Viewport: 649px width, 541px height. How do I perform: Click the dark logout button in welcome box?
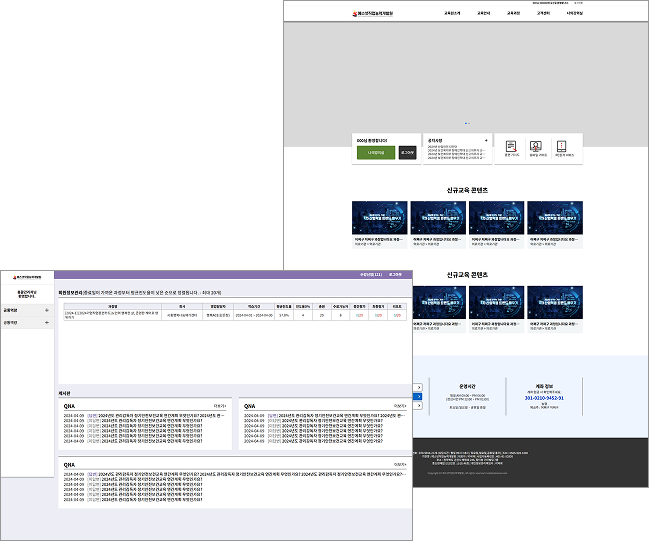click(x=407, y=152)
